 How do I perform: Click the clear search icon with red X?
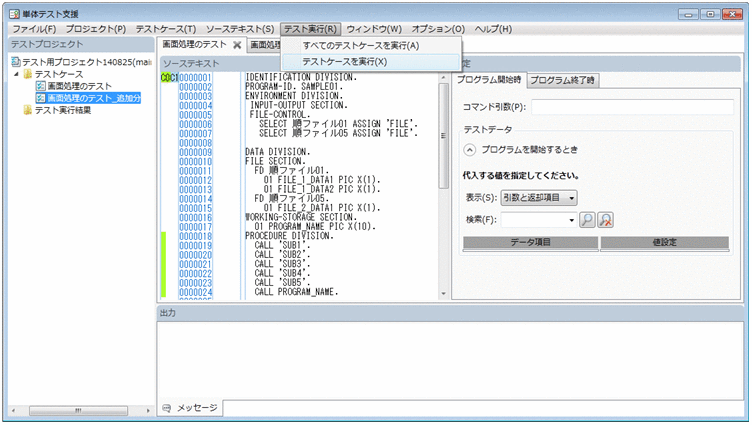pyautogui.click(x=606, y=220)
